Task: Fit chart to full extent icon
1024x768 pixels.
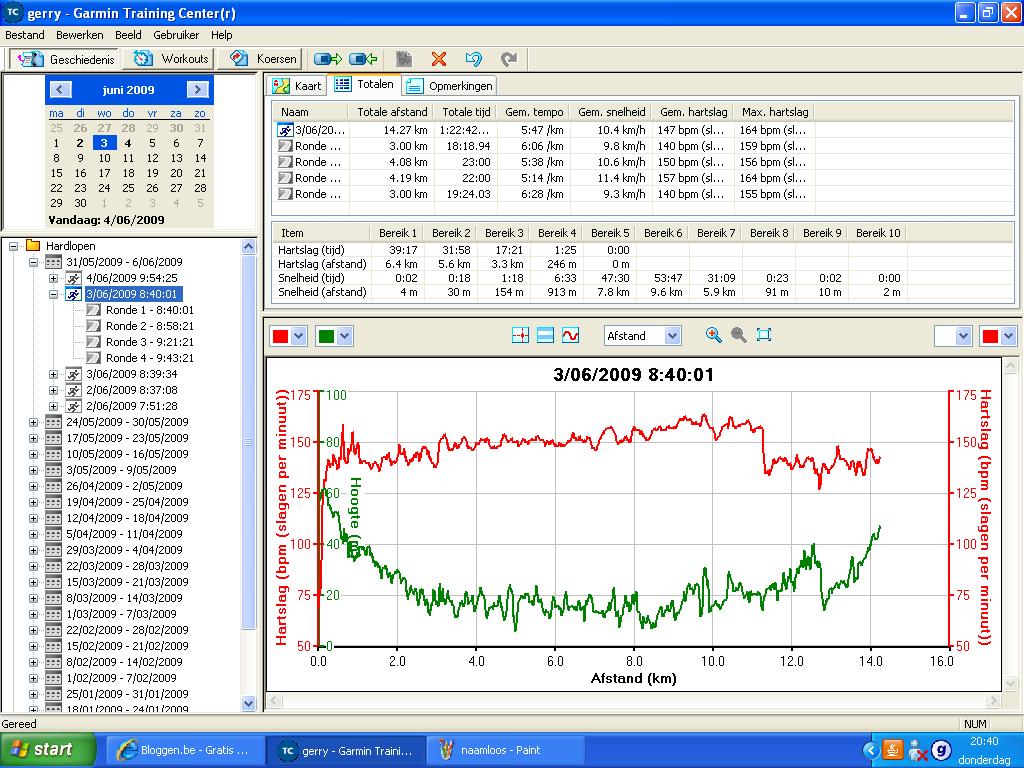Action: pos(763,335)
